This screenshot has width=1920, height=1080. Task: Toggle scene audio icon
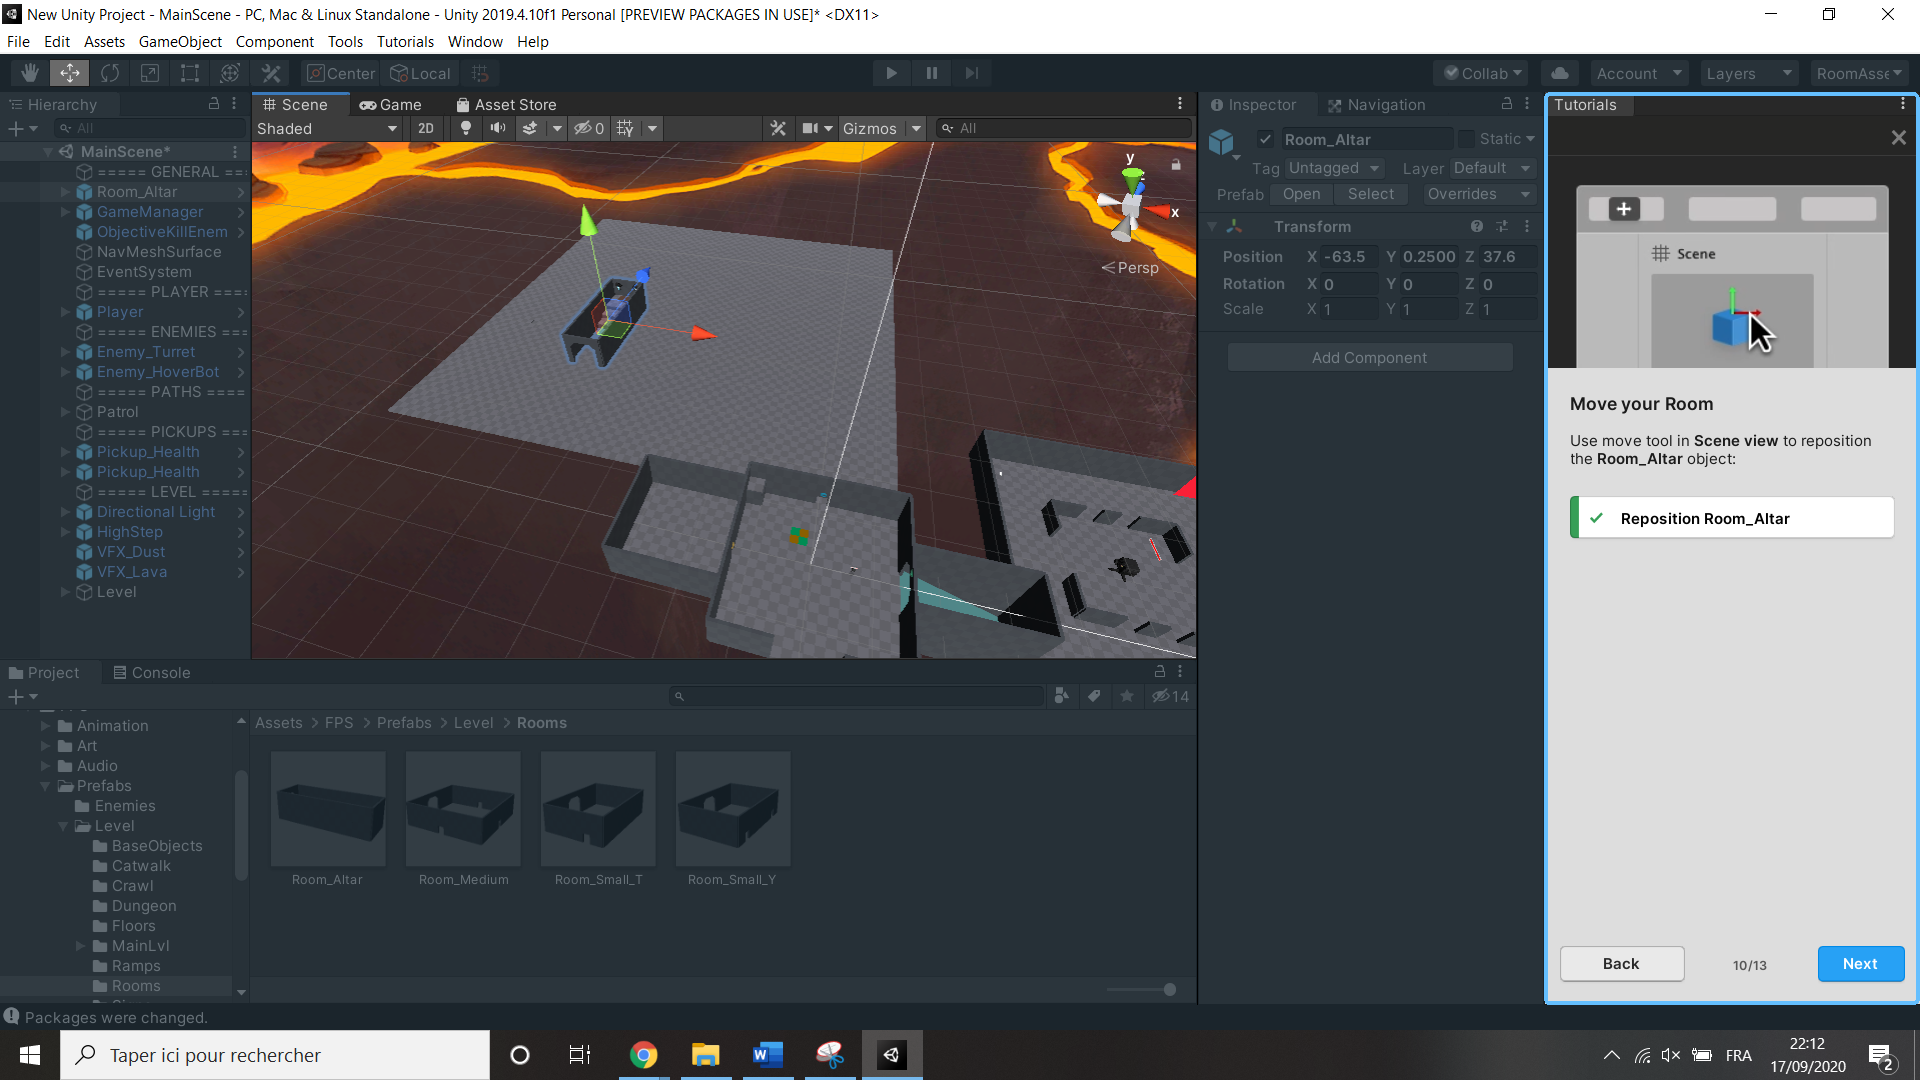(497, 128)
